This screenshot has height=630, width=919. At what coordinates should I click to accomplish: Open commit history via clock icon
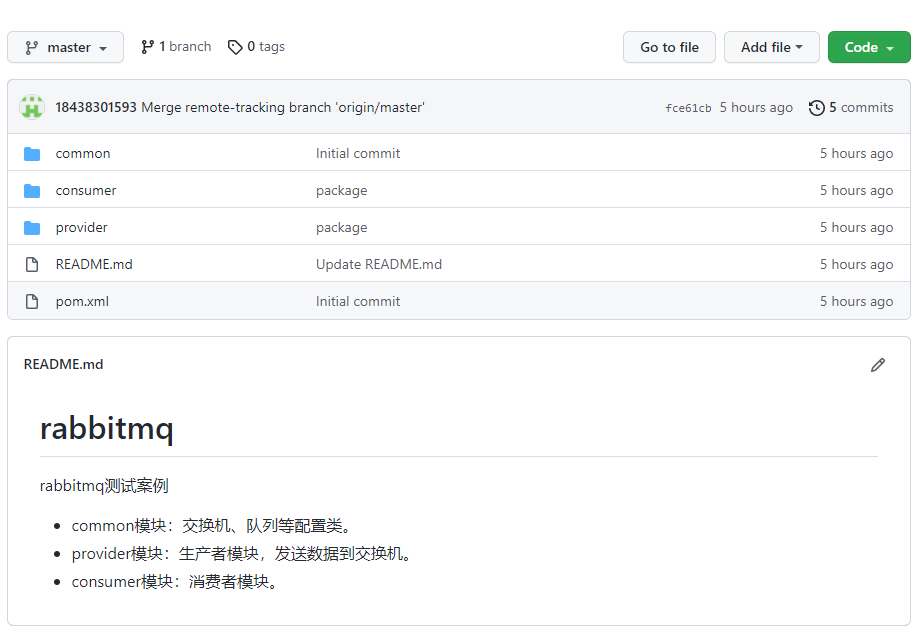817,108
